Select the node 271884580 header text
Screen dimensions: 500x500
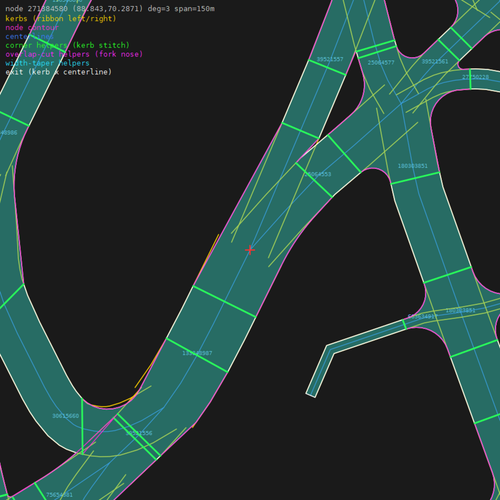click(110, 9)
